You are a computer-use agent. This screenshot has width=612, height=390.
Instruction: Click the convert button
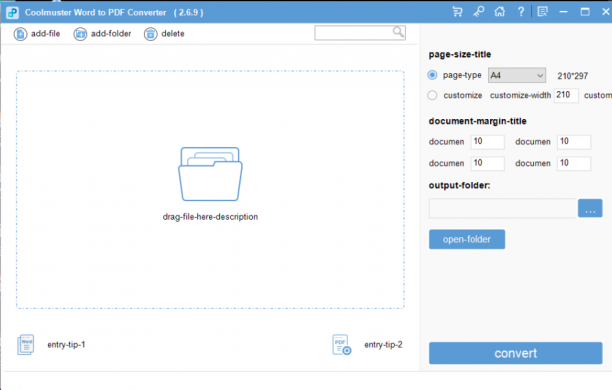(516, 353)
